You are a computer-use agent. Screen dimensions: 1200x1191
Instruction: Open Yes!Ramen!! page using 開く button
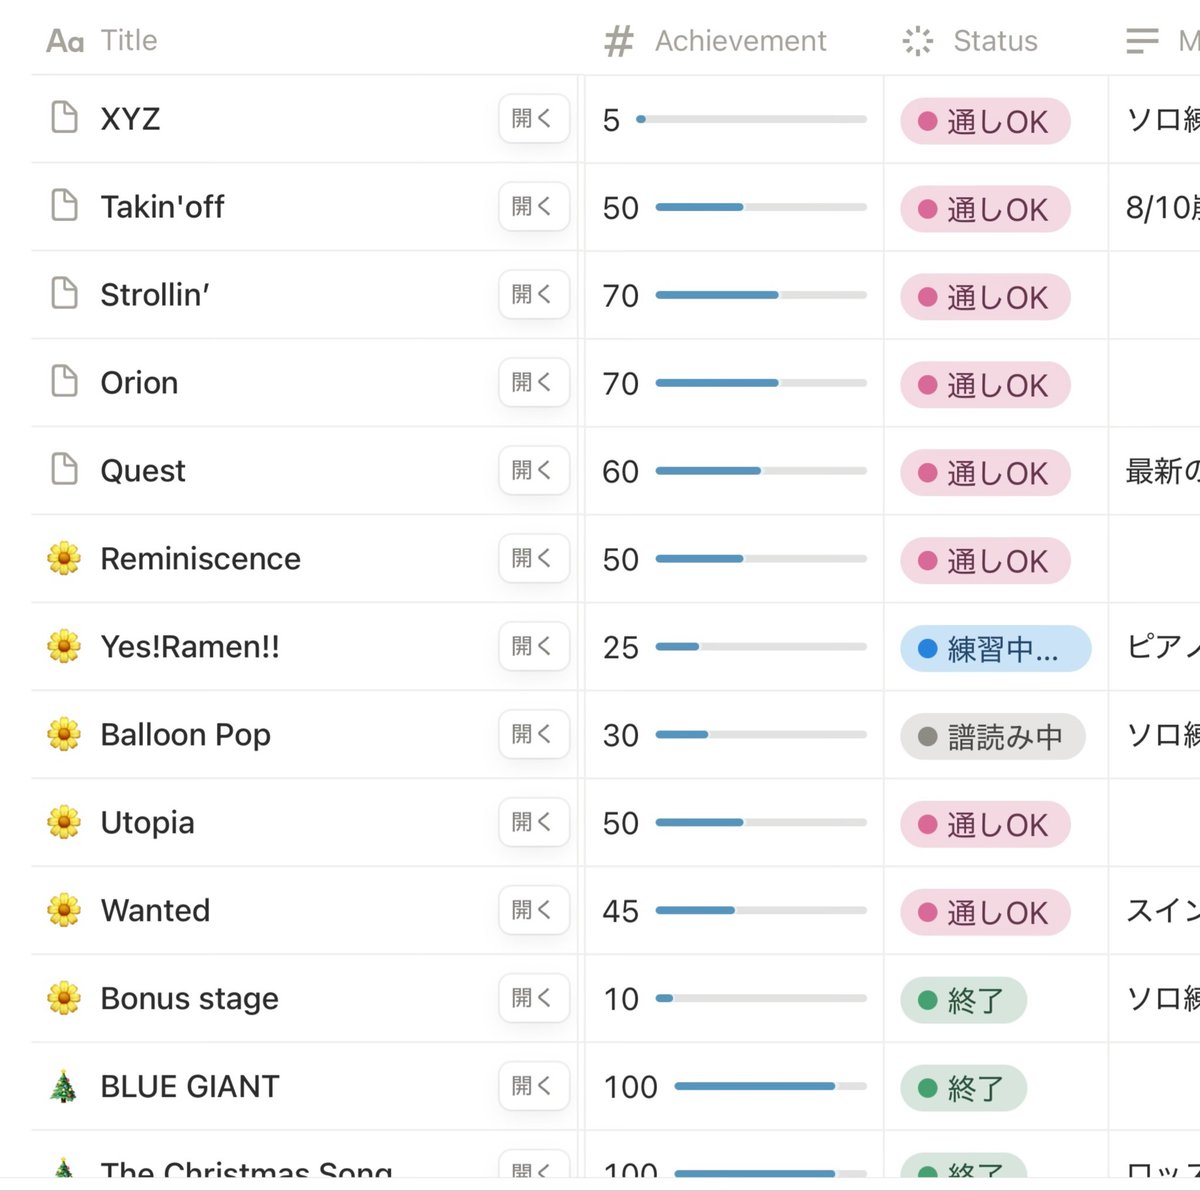tap(534, 646)
